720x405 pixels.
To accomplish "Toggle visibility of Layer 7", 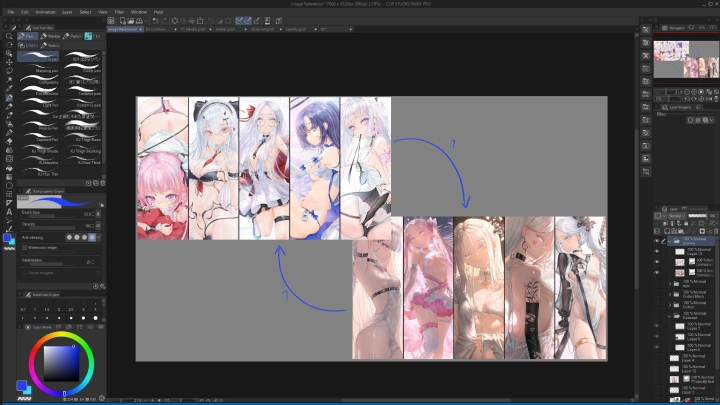I will click(657, 326).
